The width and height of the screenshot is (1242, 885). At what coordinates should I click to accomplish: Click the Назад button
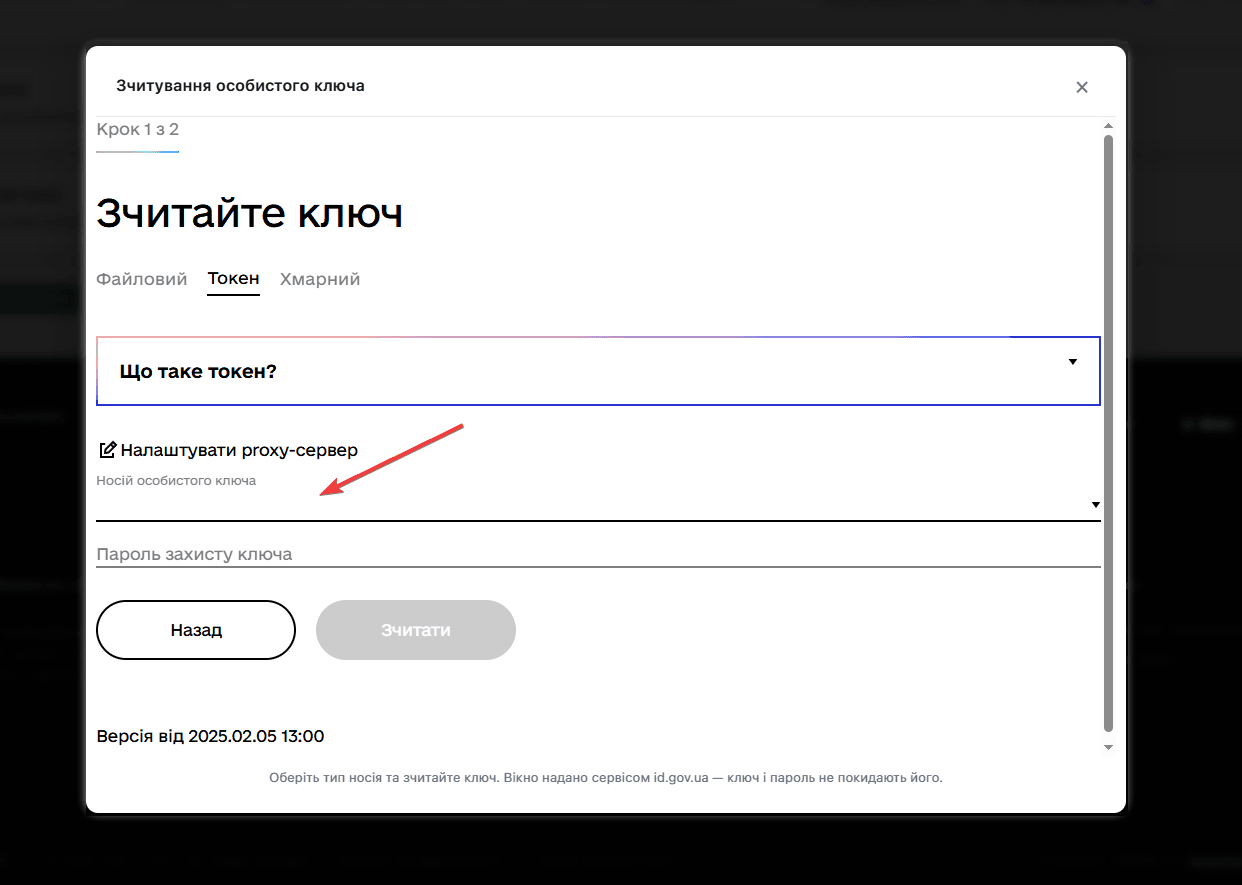(x=196, y=630)
